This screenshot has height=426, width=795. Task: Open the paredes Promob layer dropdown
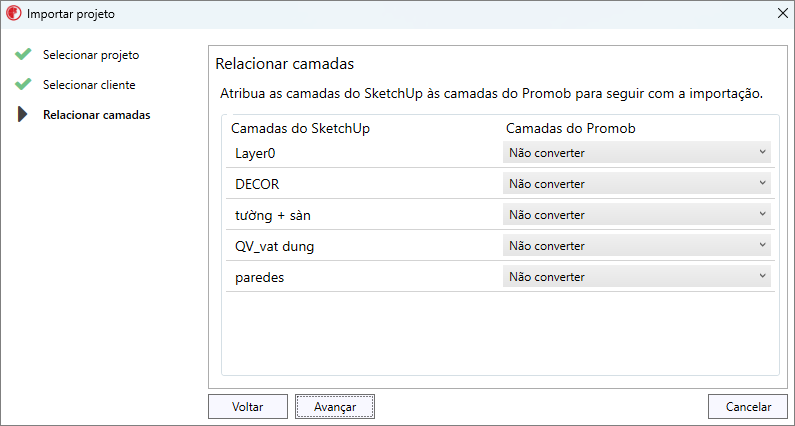637,276
